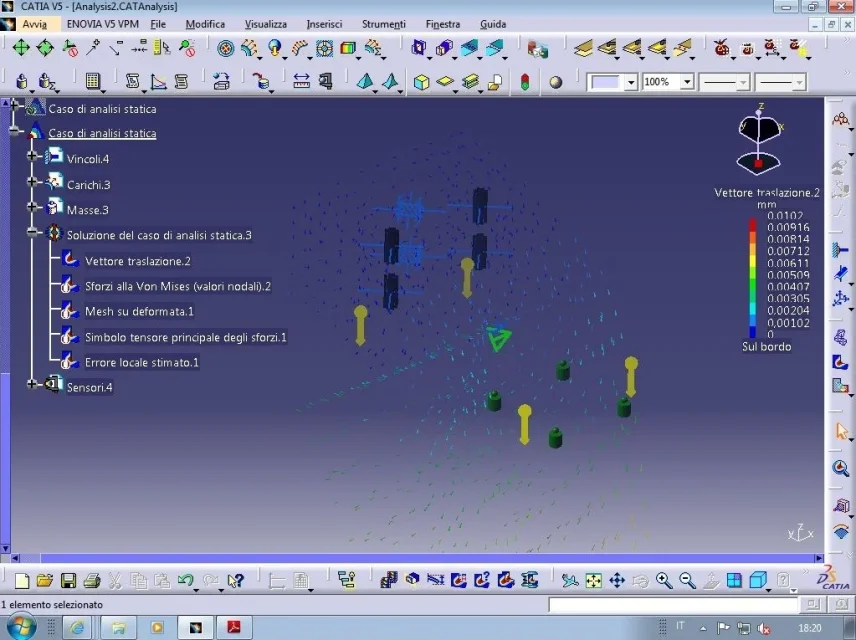The height and width of the screenshot is (640, 856).
Task: Expand the Vincoli.4 tree node
Action: 32,156
